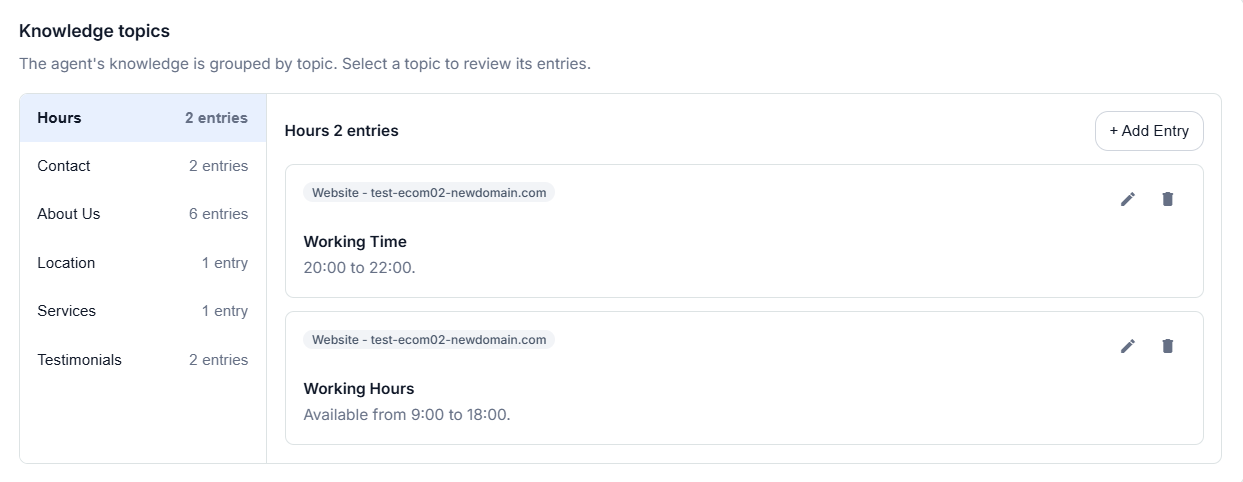Click the 6 entries count for About Us
Screen dimensions: 1243x482
click(218, 214)
